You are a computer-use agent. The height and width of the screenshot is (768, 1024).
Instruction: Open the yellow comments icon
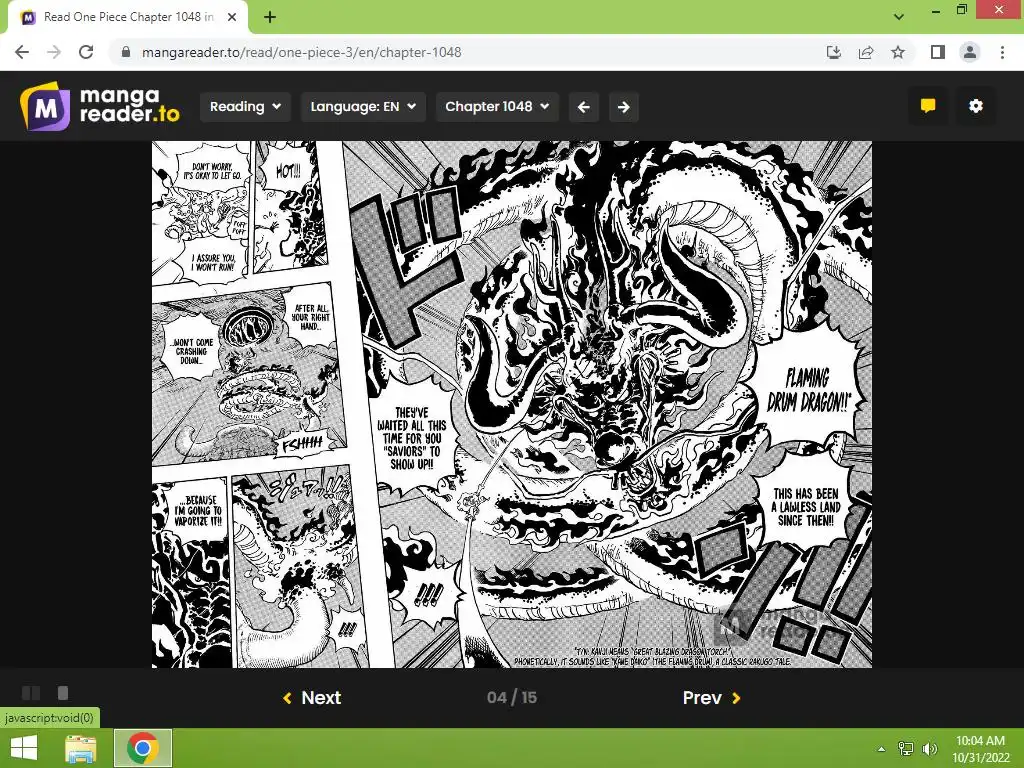pyautogui.click(x=928, y=106)
